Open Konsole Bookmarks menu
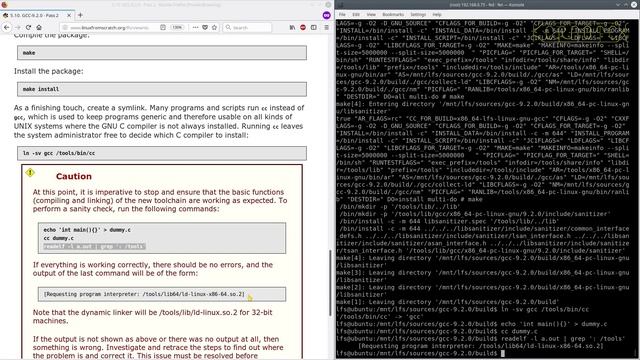 click(x=393, y=14)
